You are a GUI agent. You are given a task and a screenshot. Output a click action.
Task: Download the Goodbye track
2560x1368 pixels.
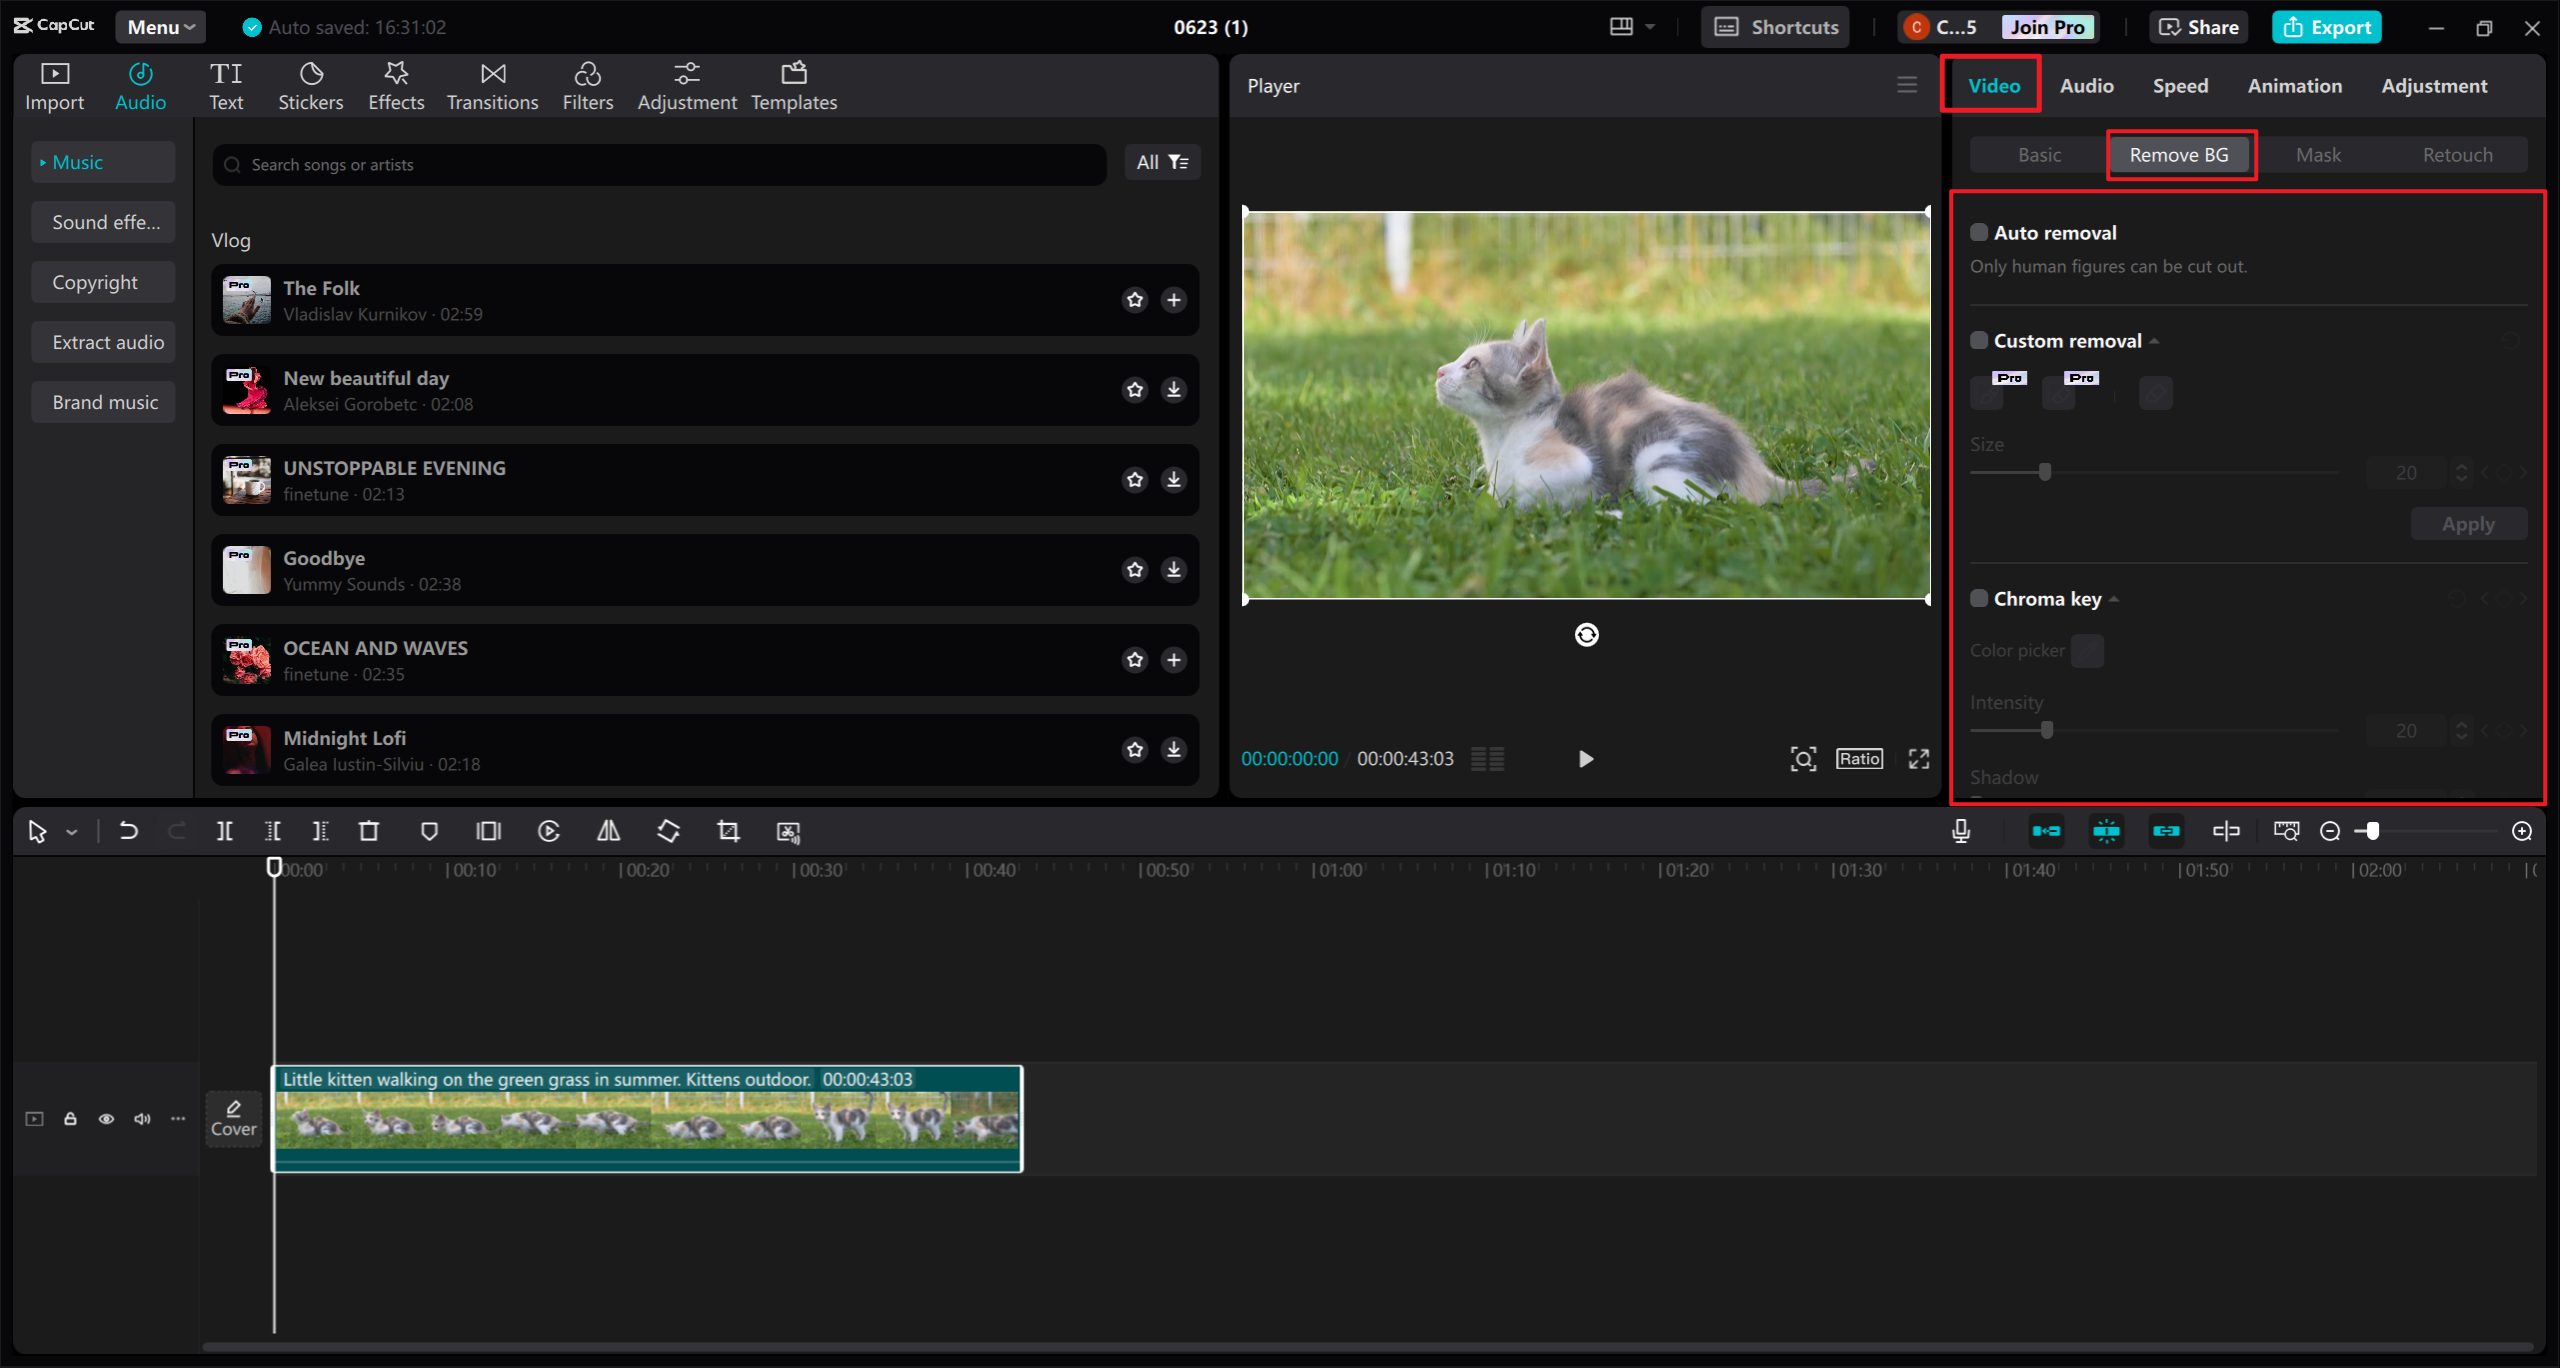coord(1174,570)
